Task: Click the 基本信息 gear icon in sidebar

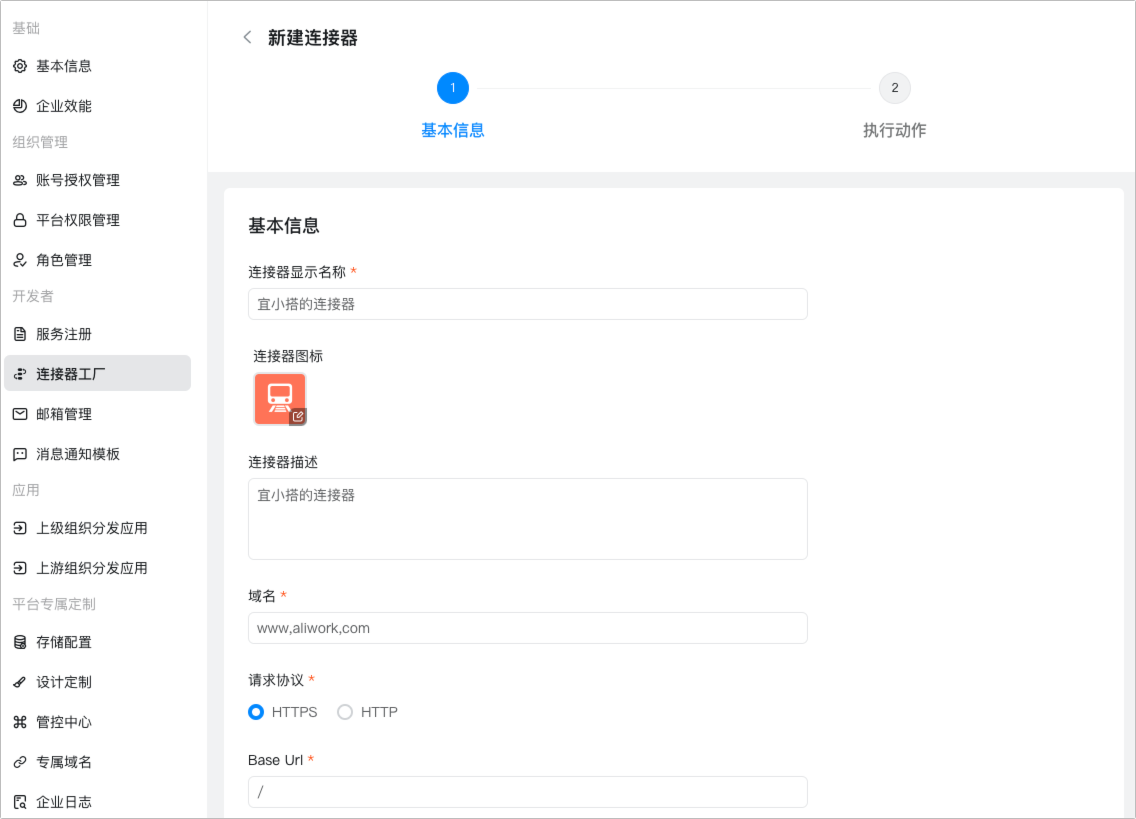Action: click(x=20, y=66)
